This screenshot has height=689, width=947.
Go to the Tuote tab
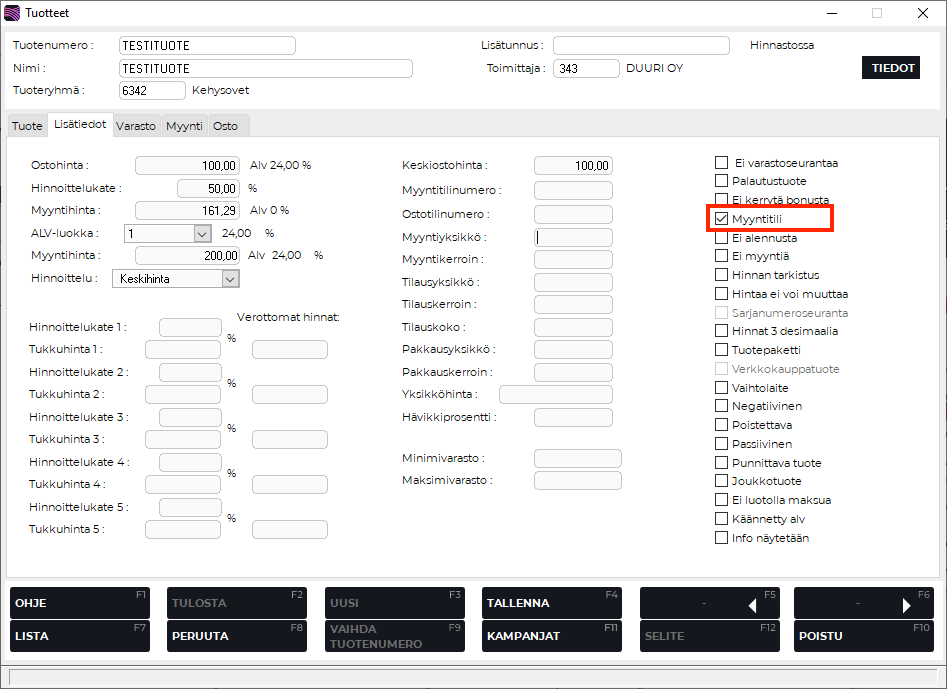tap(27, 126)
